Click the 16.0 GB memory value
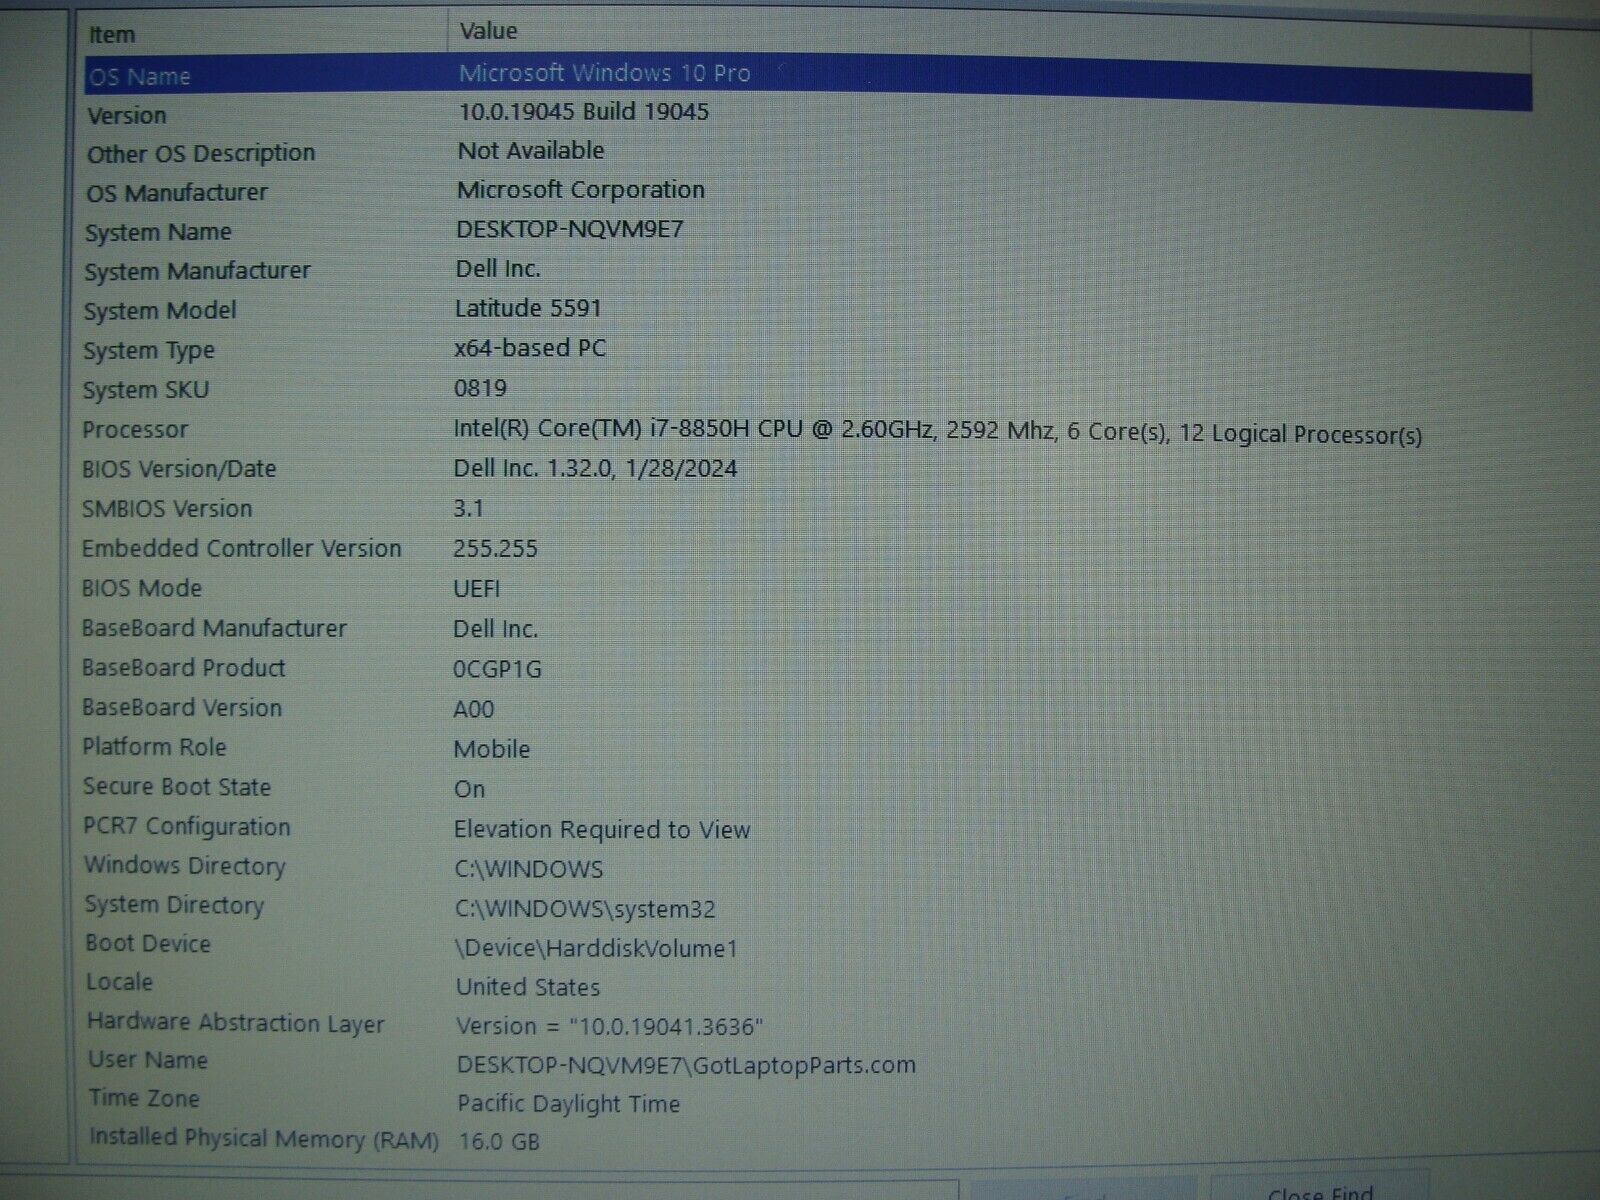The image size is (1600, 1200). 499,1142
